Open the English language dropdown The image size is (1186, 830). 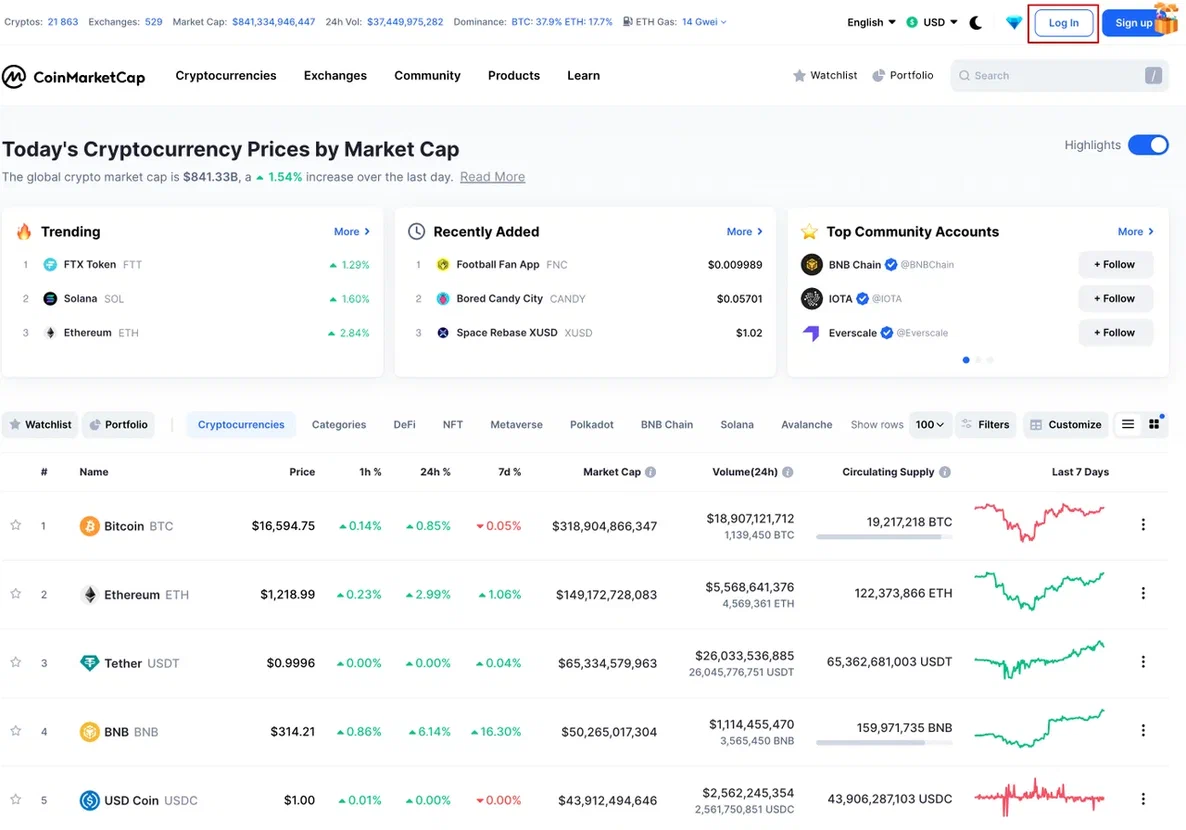tap(871, 23)
